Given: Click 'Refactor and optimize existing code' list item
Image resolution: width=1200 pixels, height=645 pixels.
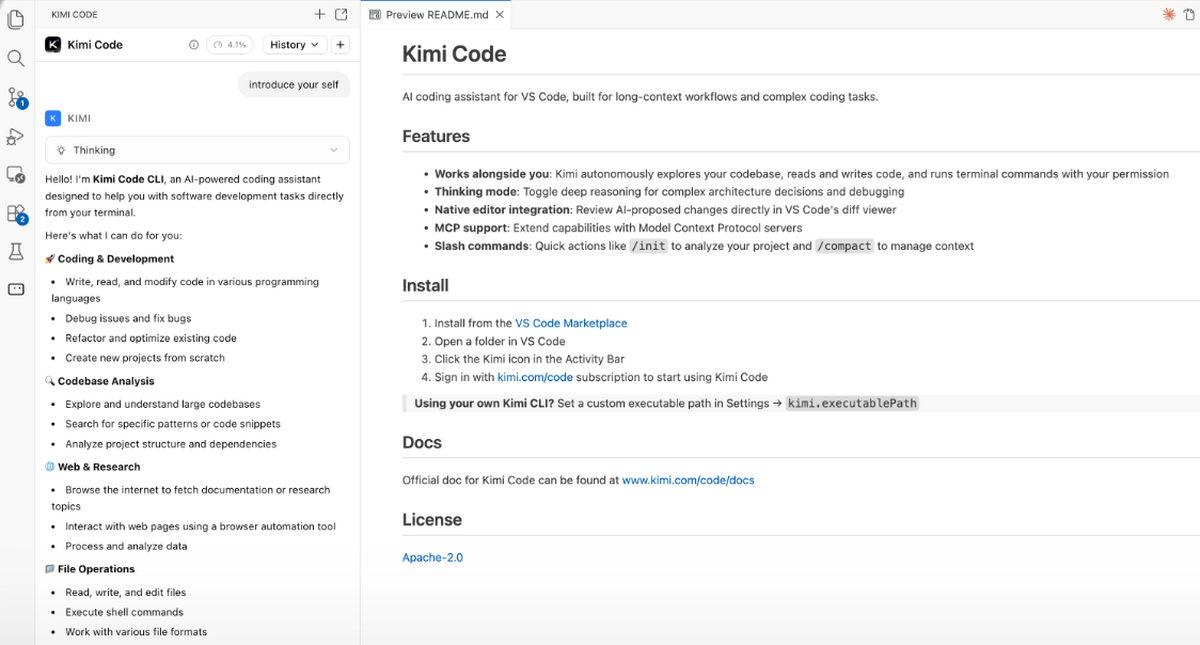Looking at the screenshot, I should [151, 338].
